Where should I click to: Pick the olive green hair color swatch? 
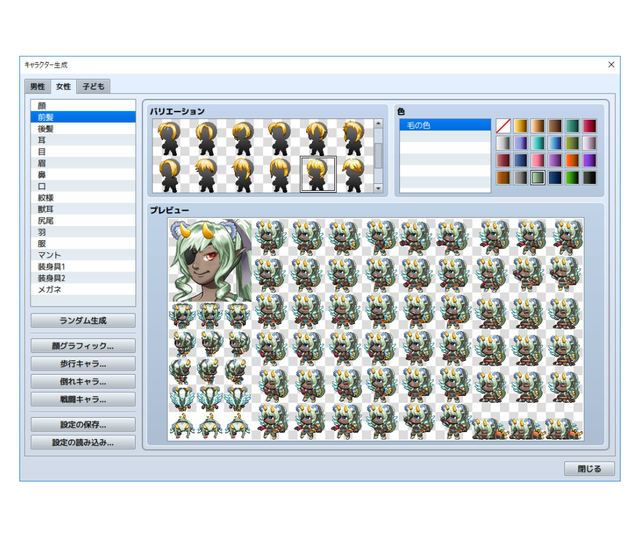pos(572,143)
